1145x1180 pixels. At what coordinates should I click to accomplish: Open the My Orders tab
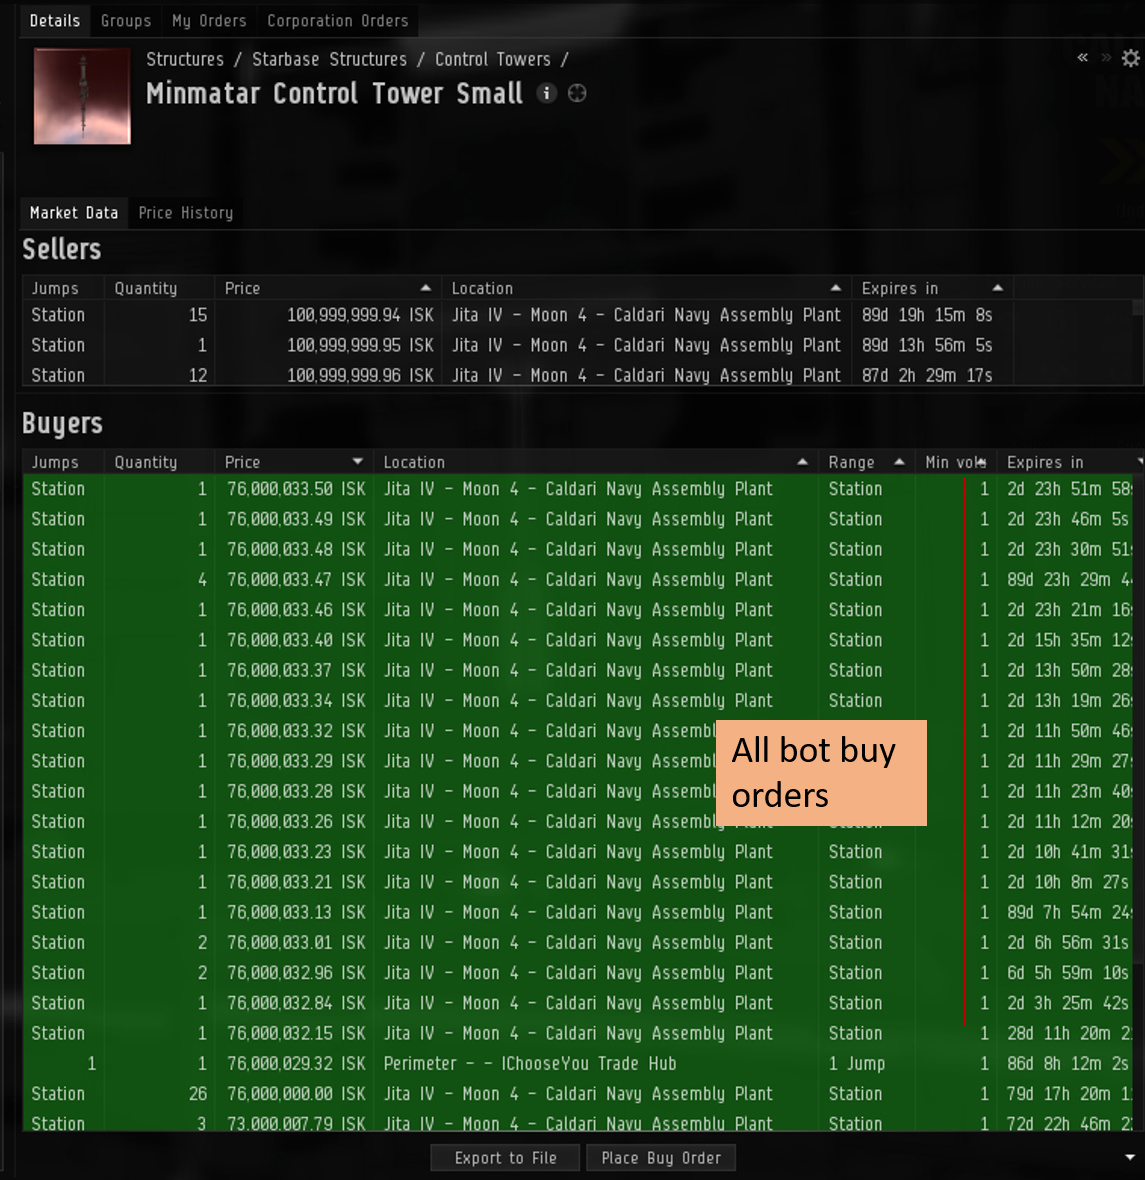209,21
